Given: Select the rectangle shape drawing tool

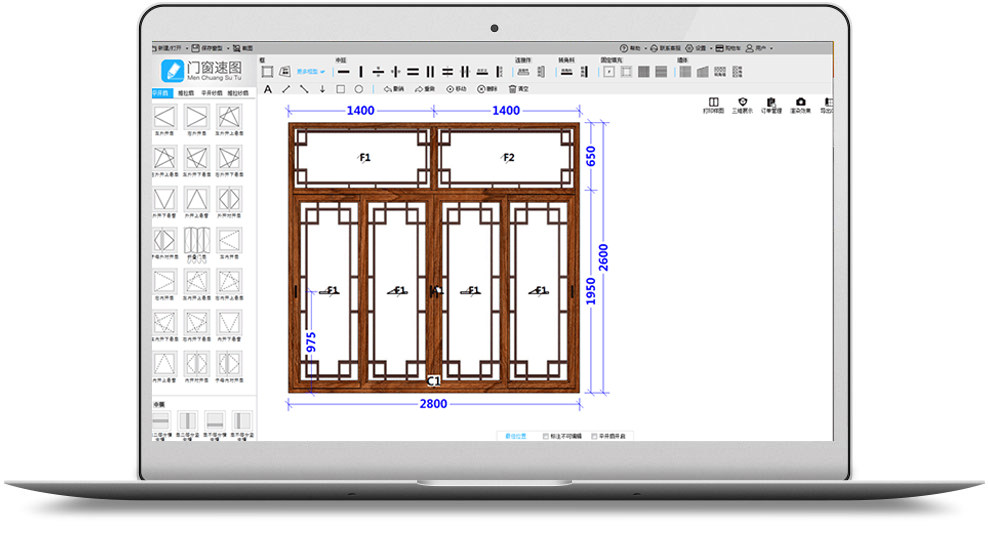Looking at the screenshot, I should pyautogui.click(x=340, y=89).
